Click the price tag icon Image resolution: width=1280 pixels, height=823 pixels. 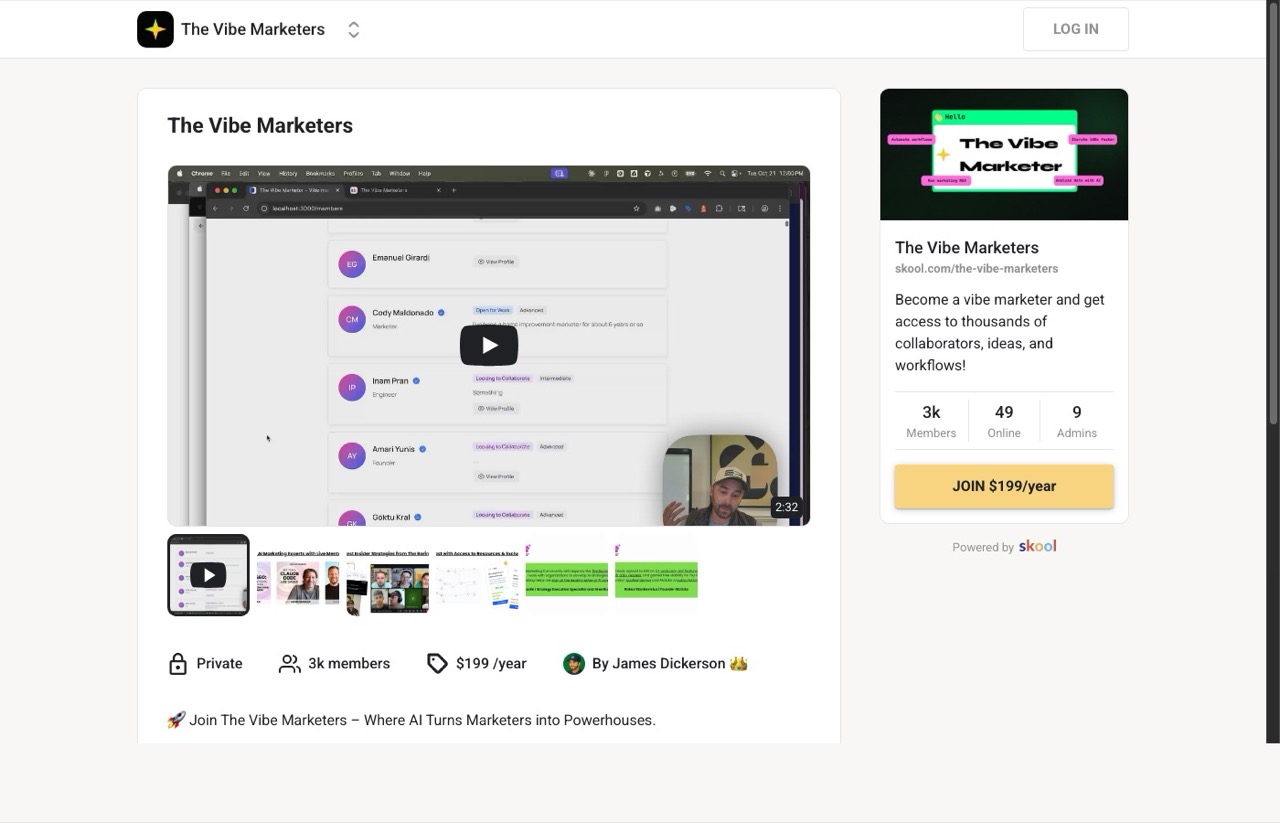pyautogui.click(x=437, y=663)
